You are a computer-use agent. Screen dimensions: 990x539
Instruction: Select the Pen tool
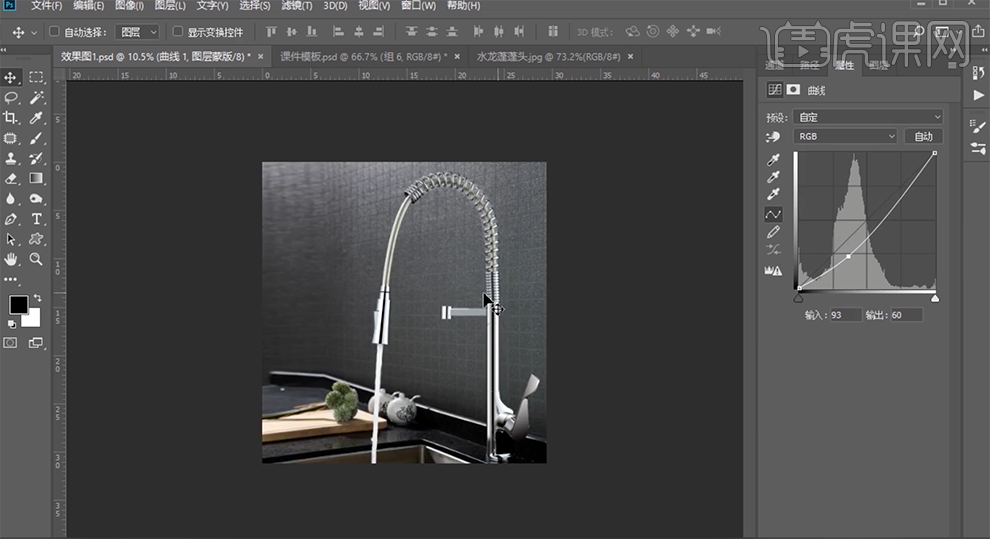pos(11,219)
